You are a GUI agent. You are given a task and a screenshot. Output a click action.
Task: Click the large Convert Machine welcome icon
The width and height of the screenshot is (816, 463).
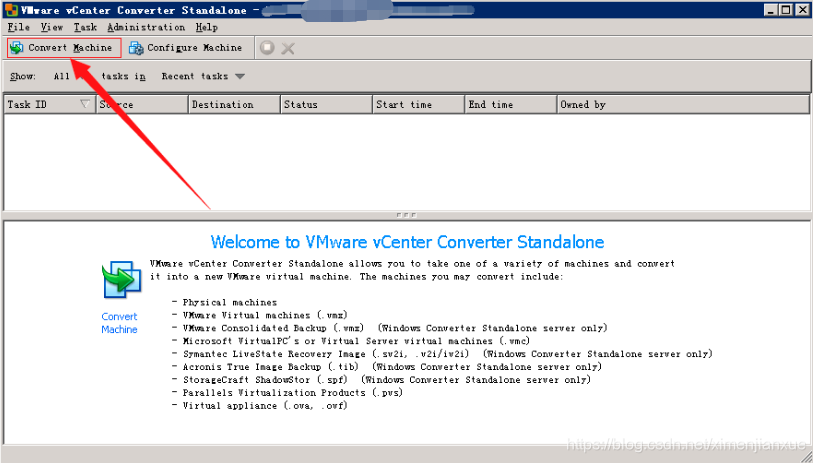pos(121,279)
